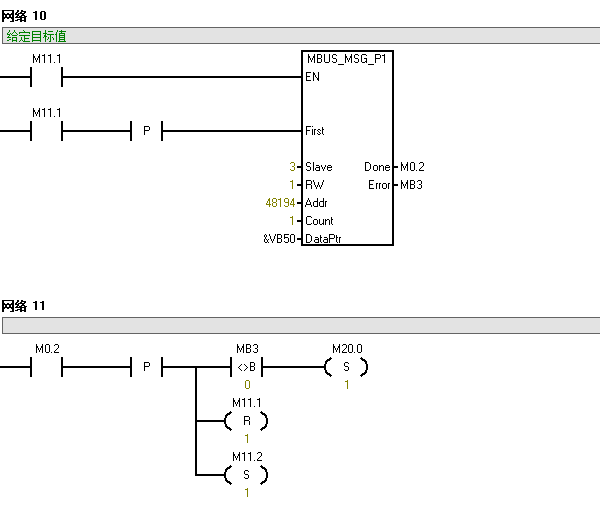Image resolution: width=600 pixels, height=511 pixels.
Task: Select the Network 11 title label
Action: click(23, 306)
